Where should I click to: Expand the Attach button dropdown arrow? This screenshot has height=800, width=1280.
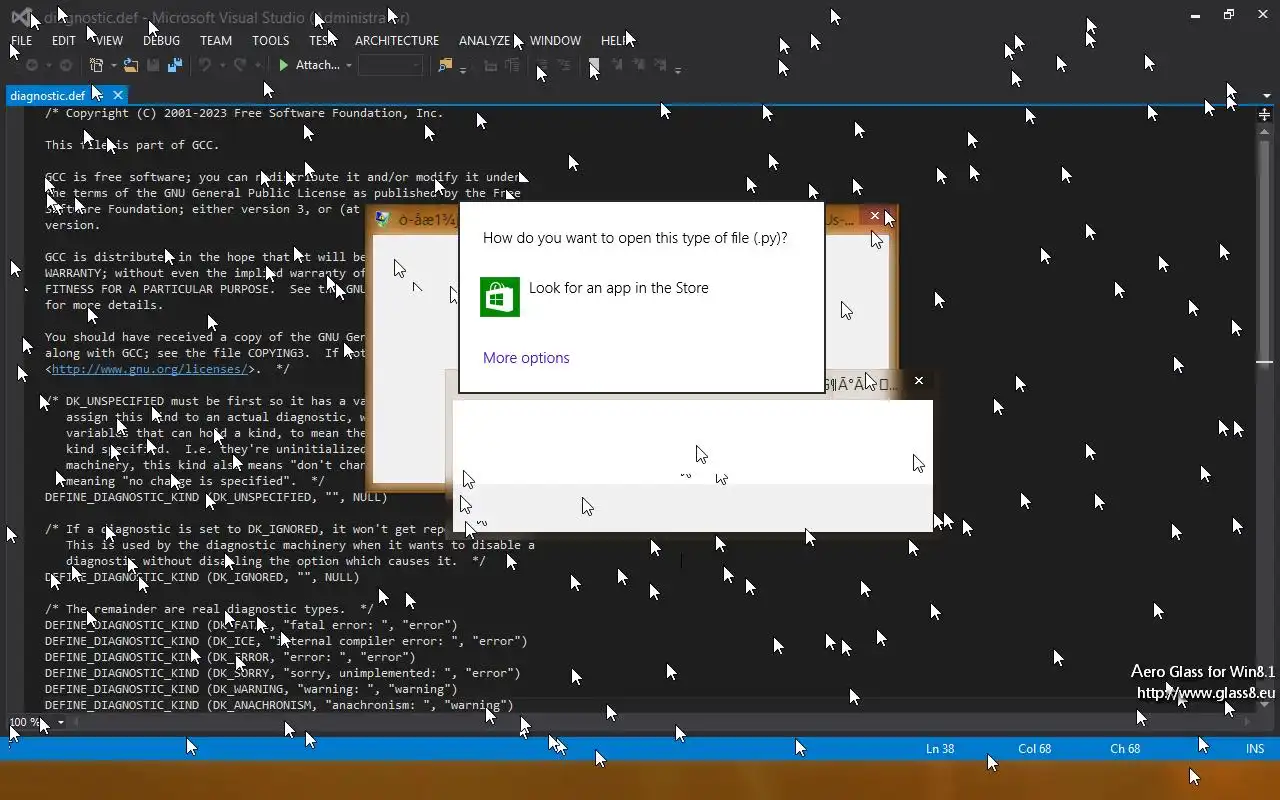tap(348, 65)
